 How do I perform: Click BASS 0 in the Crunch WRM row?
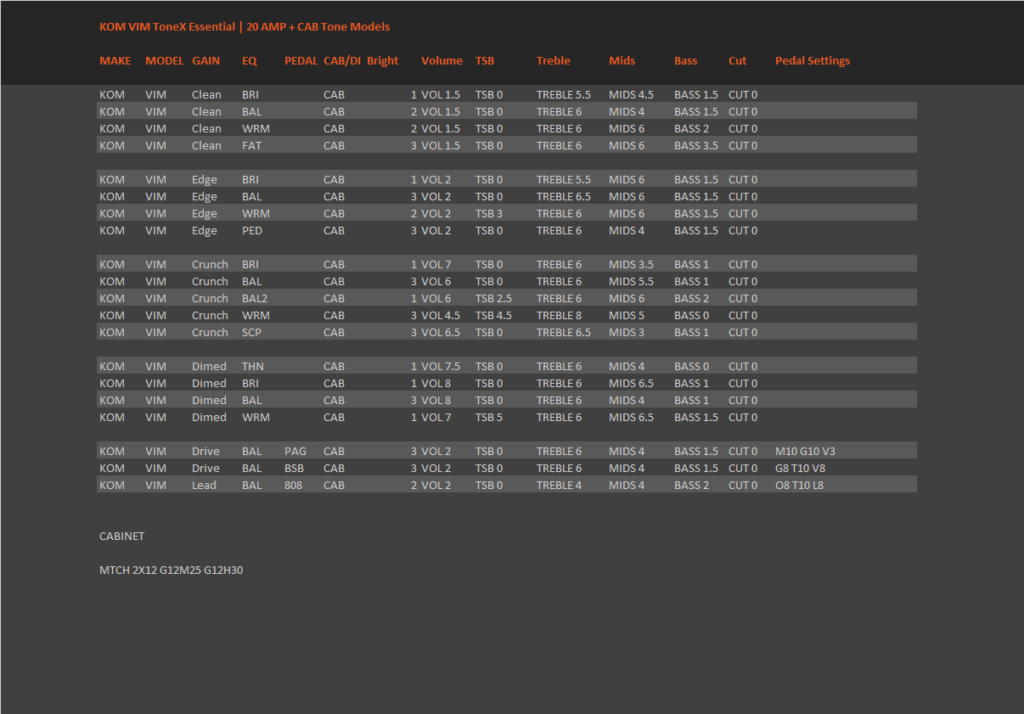pos(692,316)
